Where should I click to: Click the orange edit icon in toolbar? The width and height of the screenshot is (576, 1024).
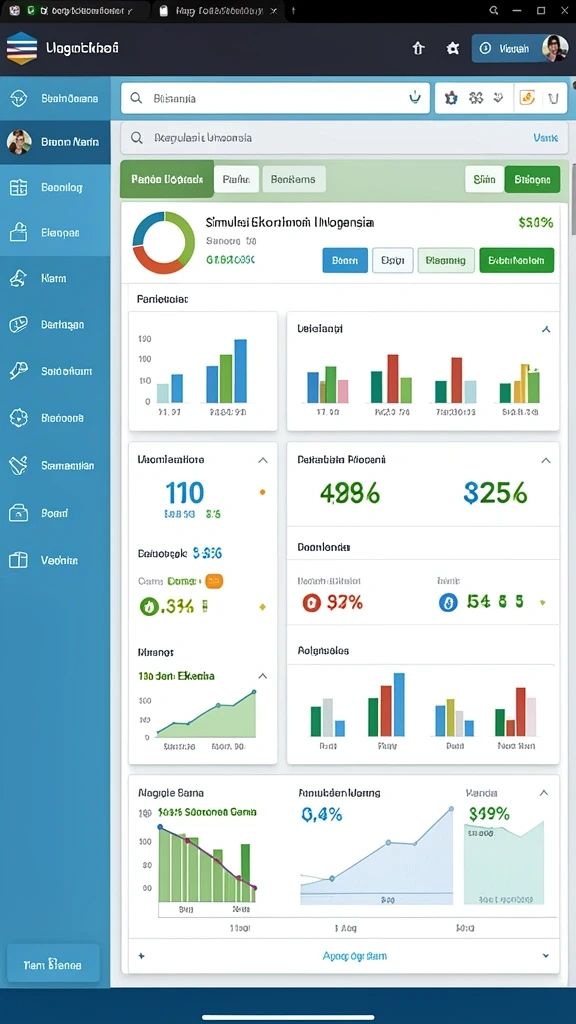[x=527, y=98]
